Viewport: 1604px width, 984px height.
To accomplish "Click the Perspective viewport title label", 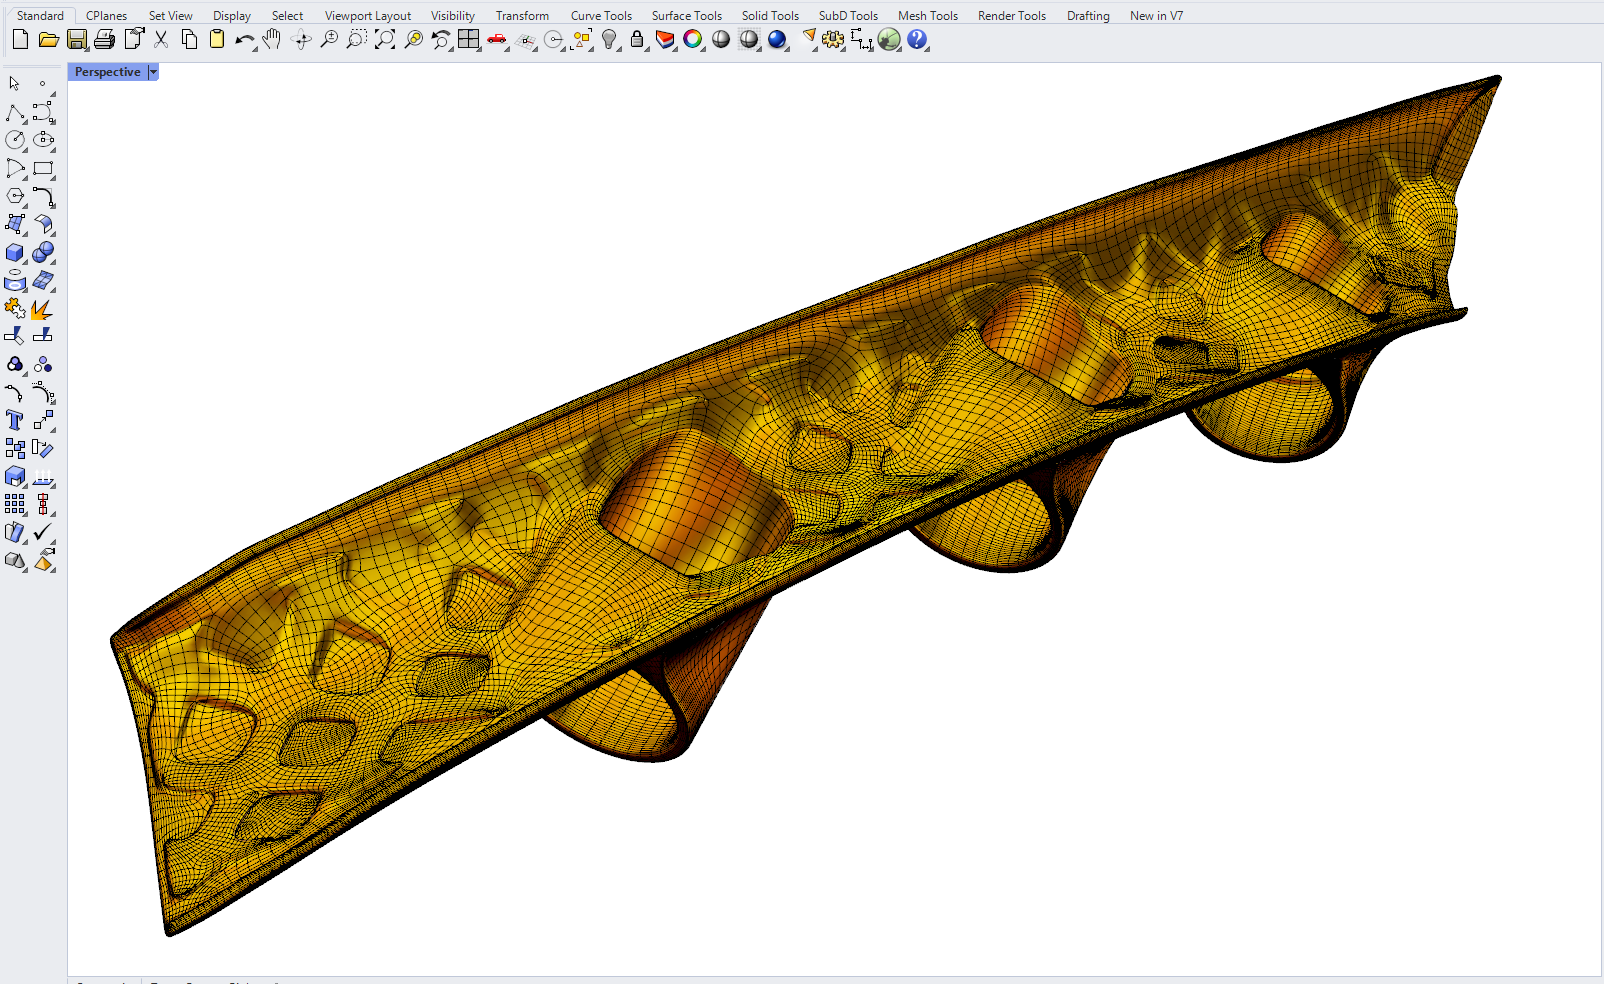I will (107, 72).
